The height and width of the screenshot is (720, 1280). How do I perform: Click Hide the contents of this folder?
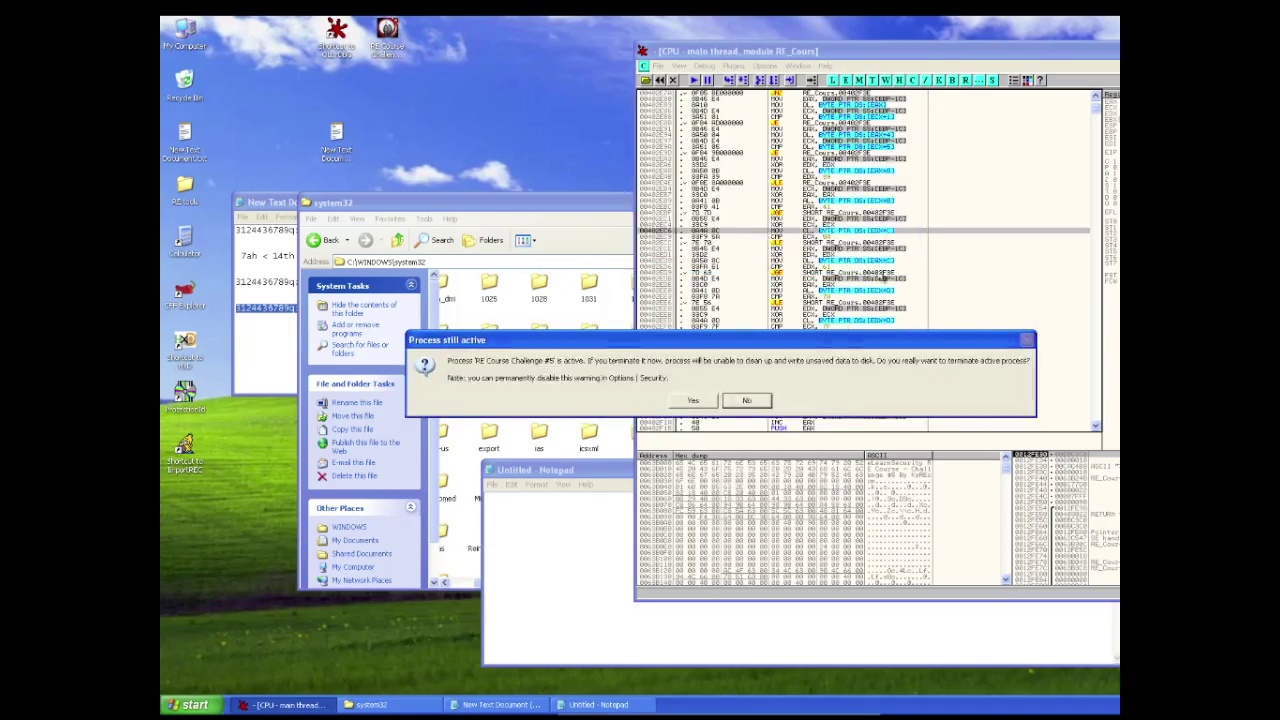[364, 309]
